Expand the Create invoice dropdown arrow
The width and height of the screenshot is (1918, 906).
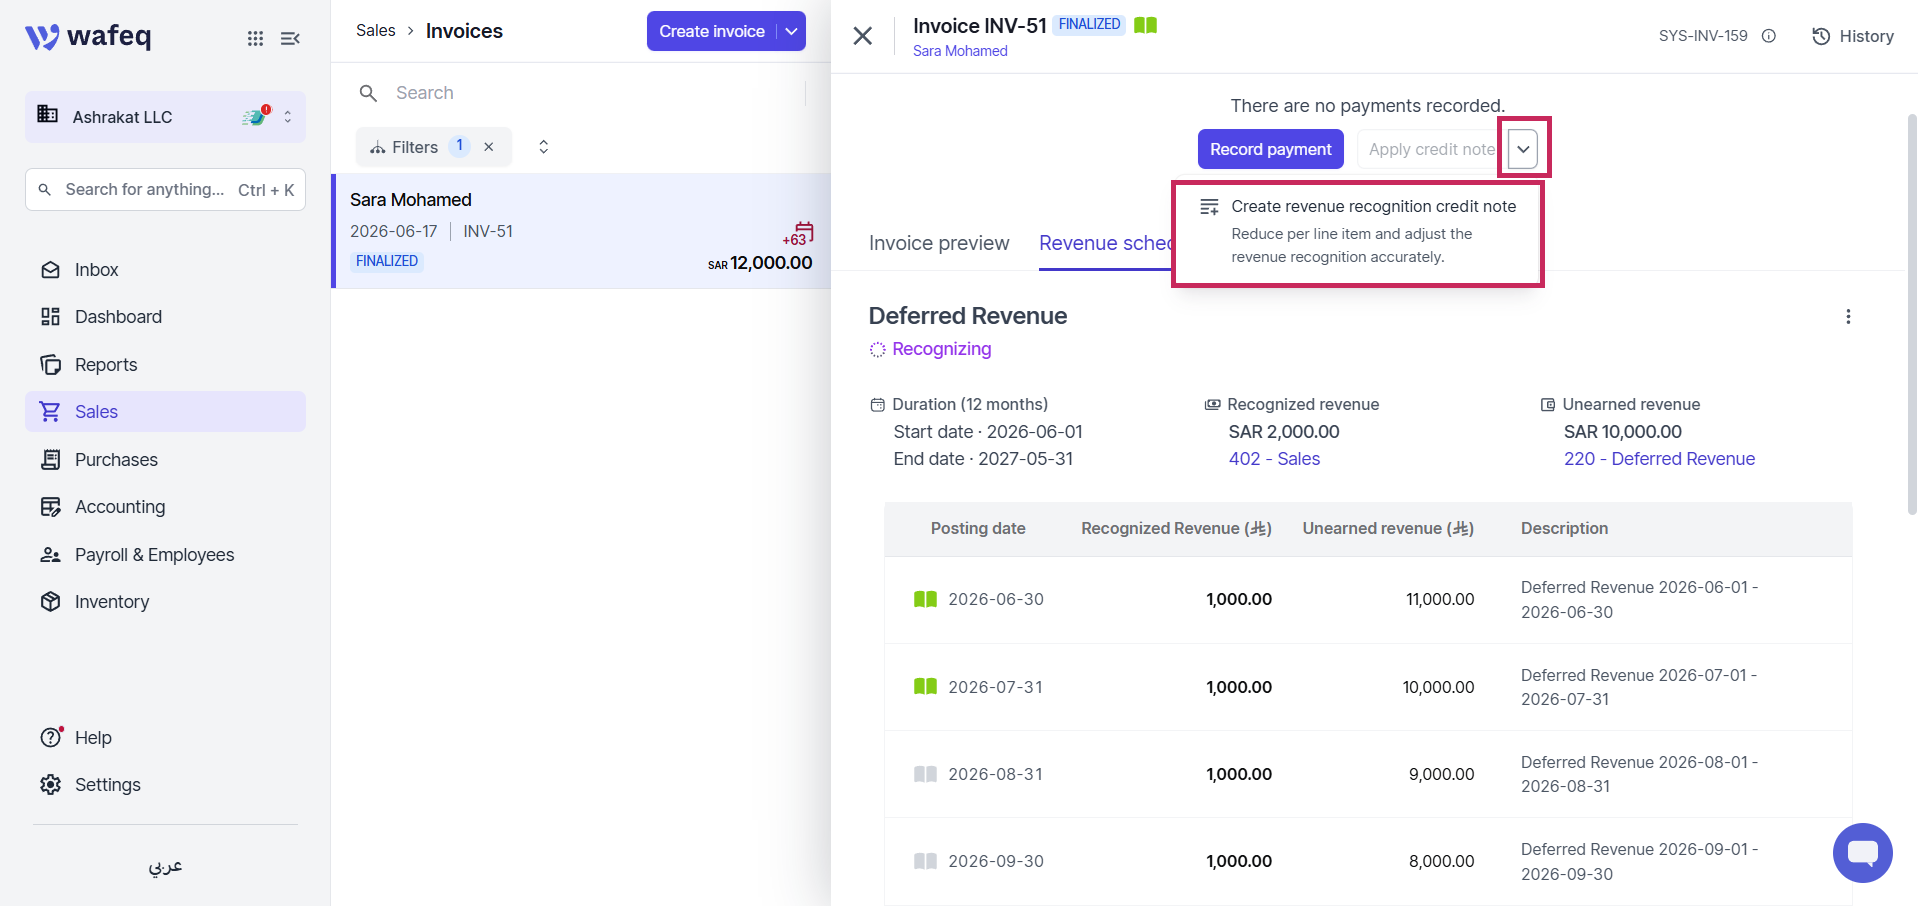(791, 31)
